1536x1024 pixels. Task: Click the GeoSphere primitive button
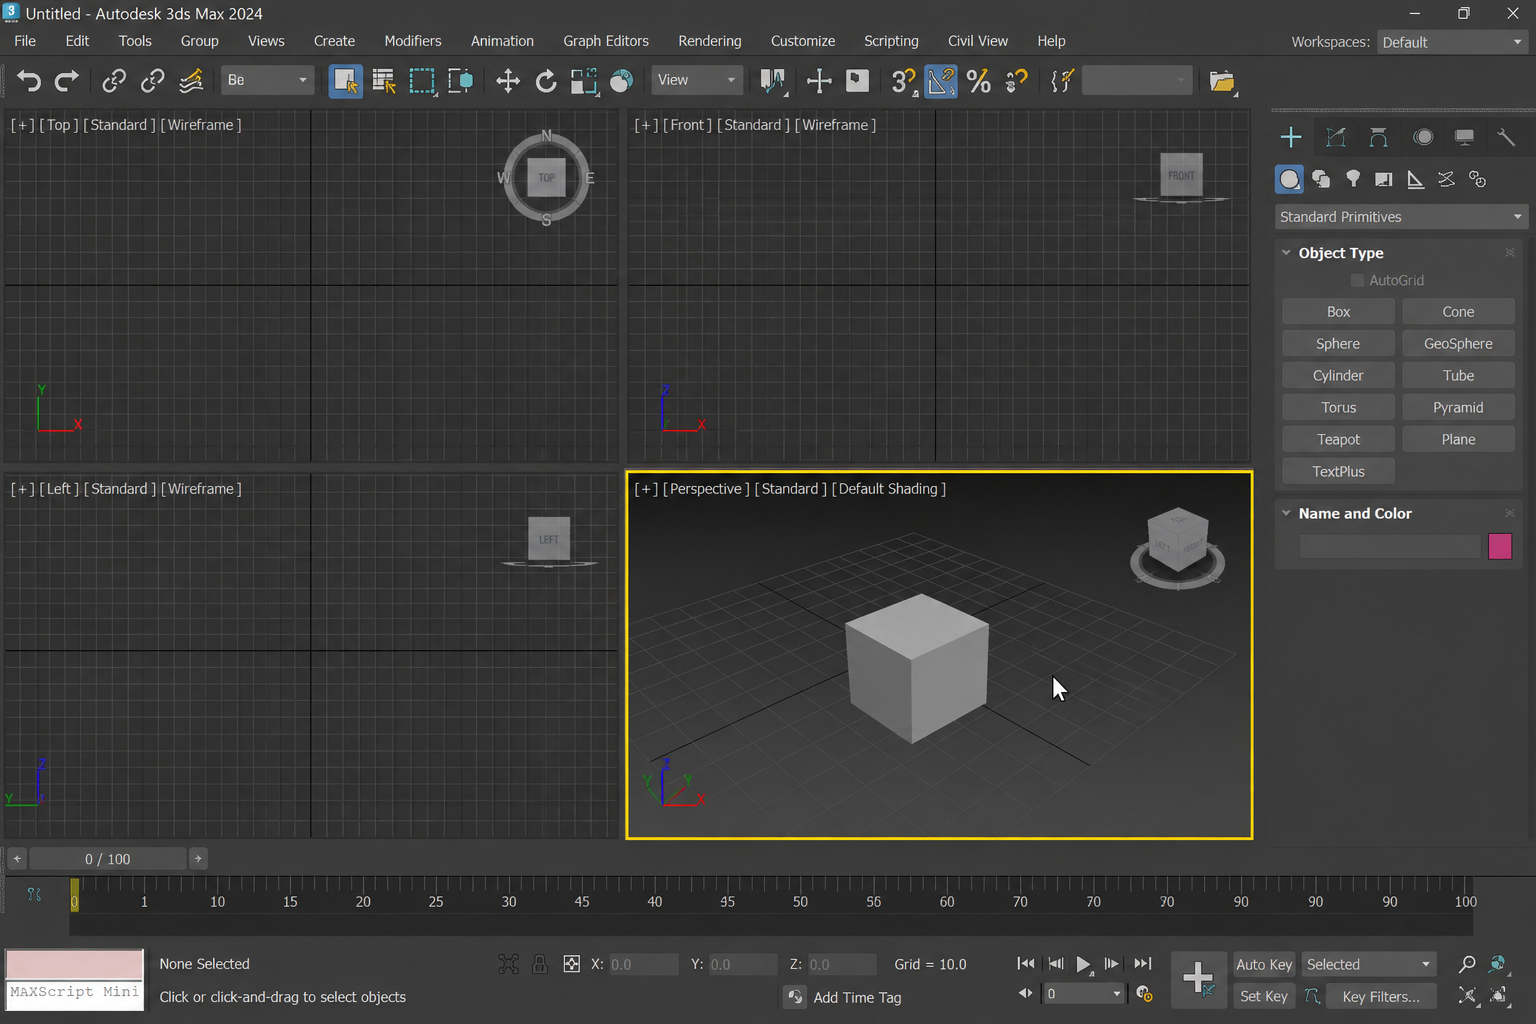tap(1458, 344)
